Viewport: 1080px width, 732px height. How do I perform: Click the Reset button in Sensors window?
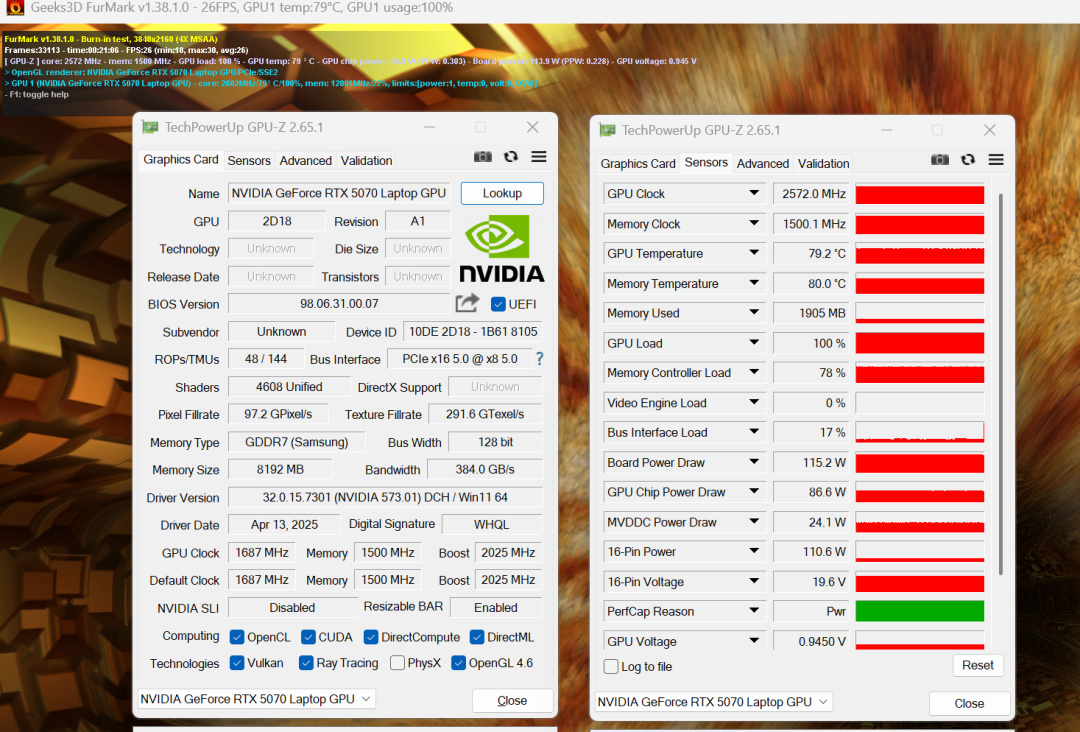(977, 665)
